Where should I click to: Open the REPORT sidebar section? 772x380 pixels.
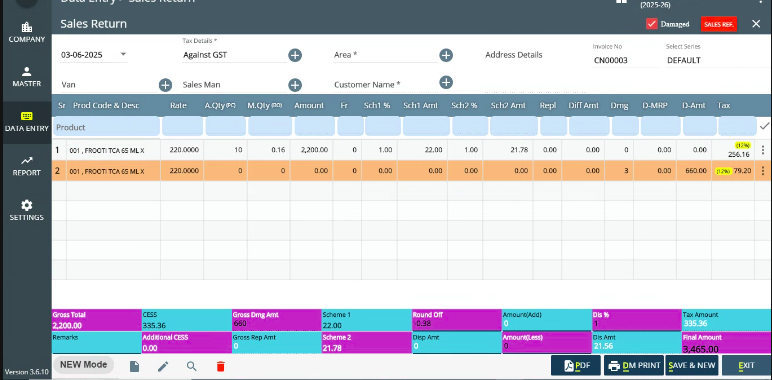27,166
